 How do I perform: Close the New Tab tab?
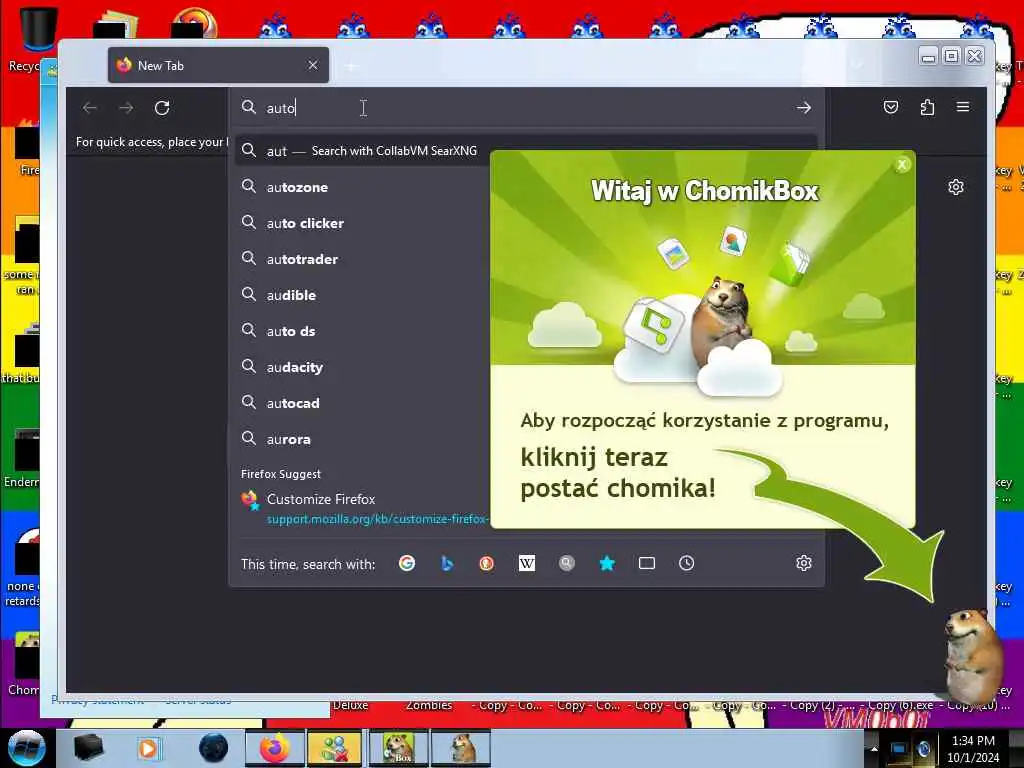[313, 65]
